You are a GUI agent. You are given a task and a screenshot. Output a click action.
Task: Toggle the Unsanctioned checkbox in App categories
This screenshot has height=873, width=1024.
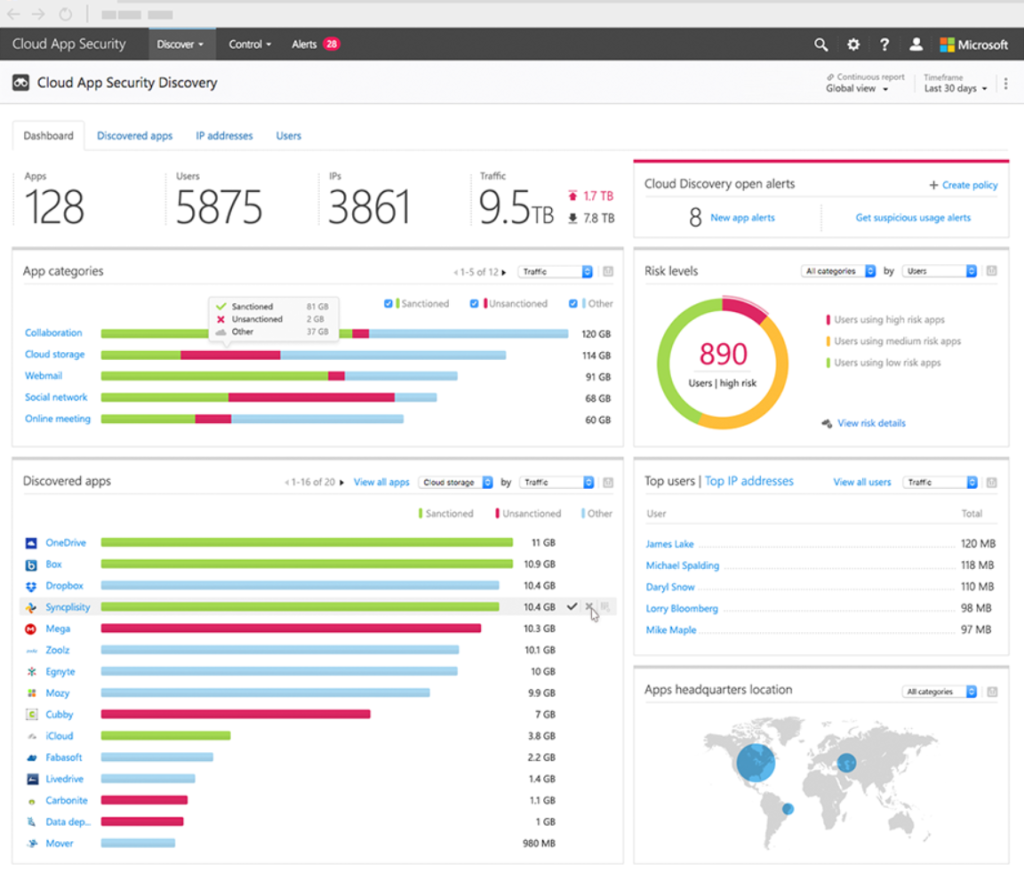point(474,304)
